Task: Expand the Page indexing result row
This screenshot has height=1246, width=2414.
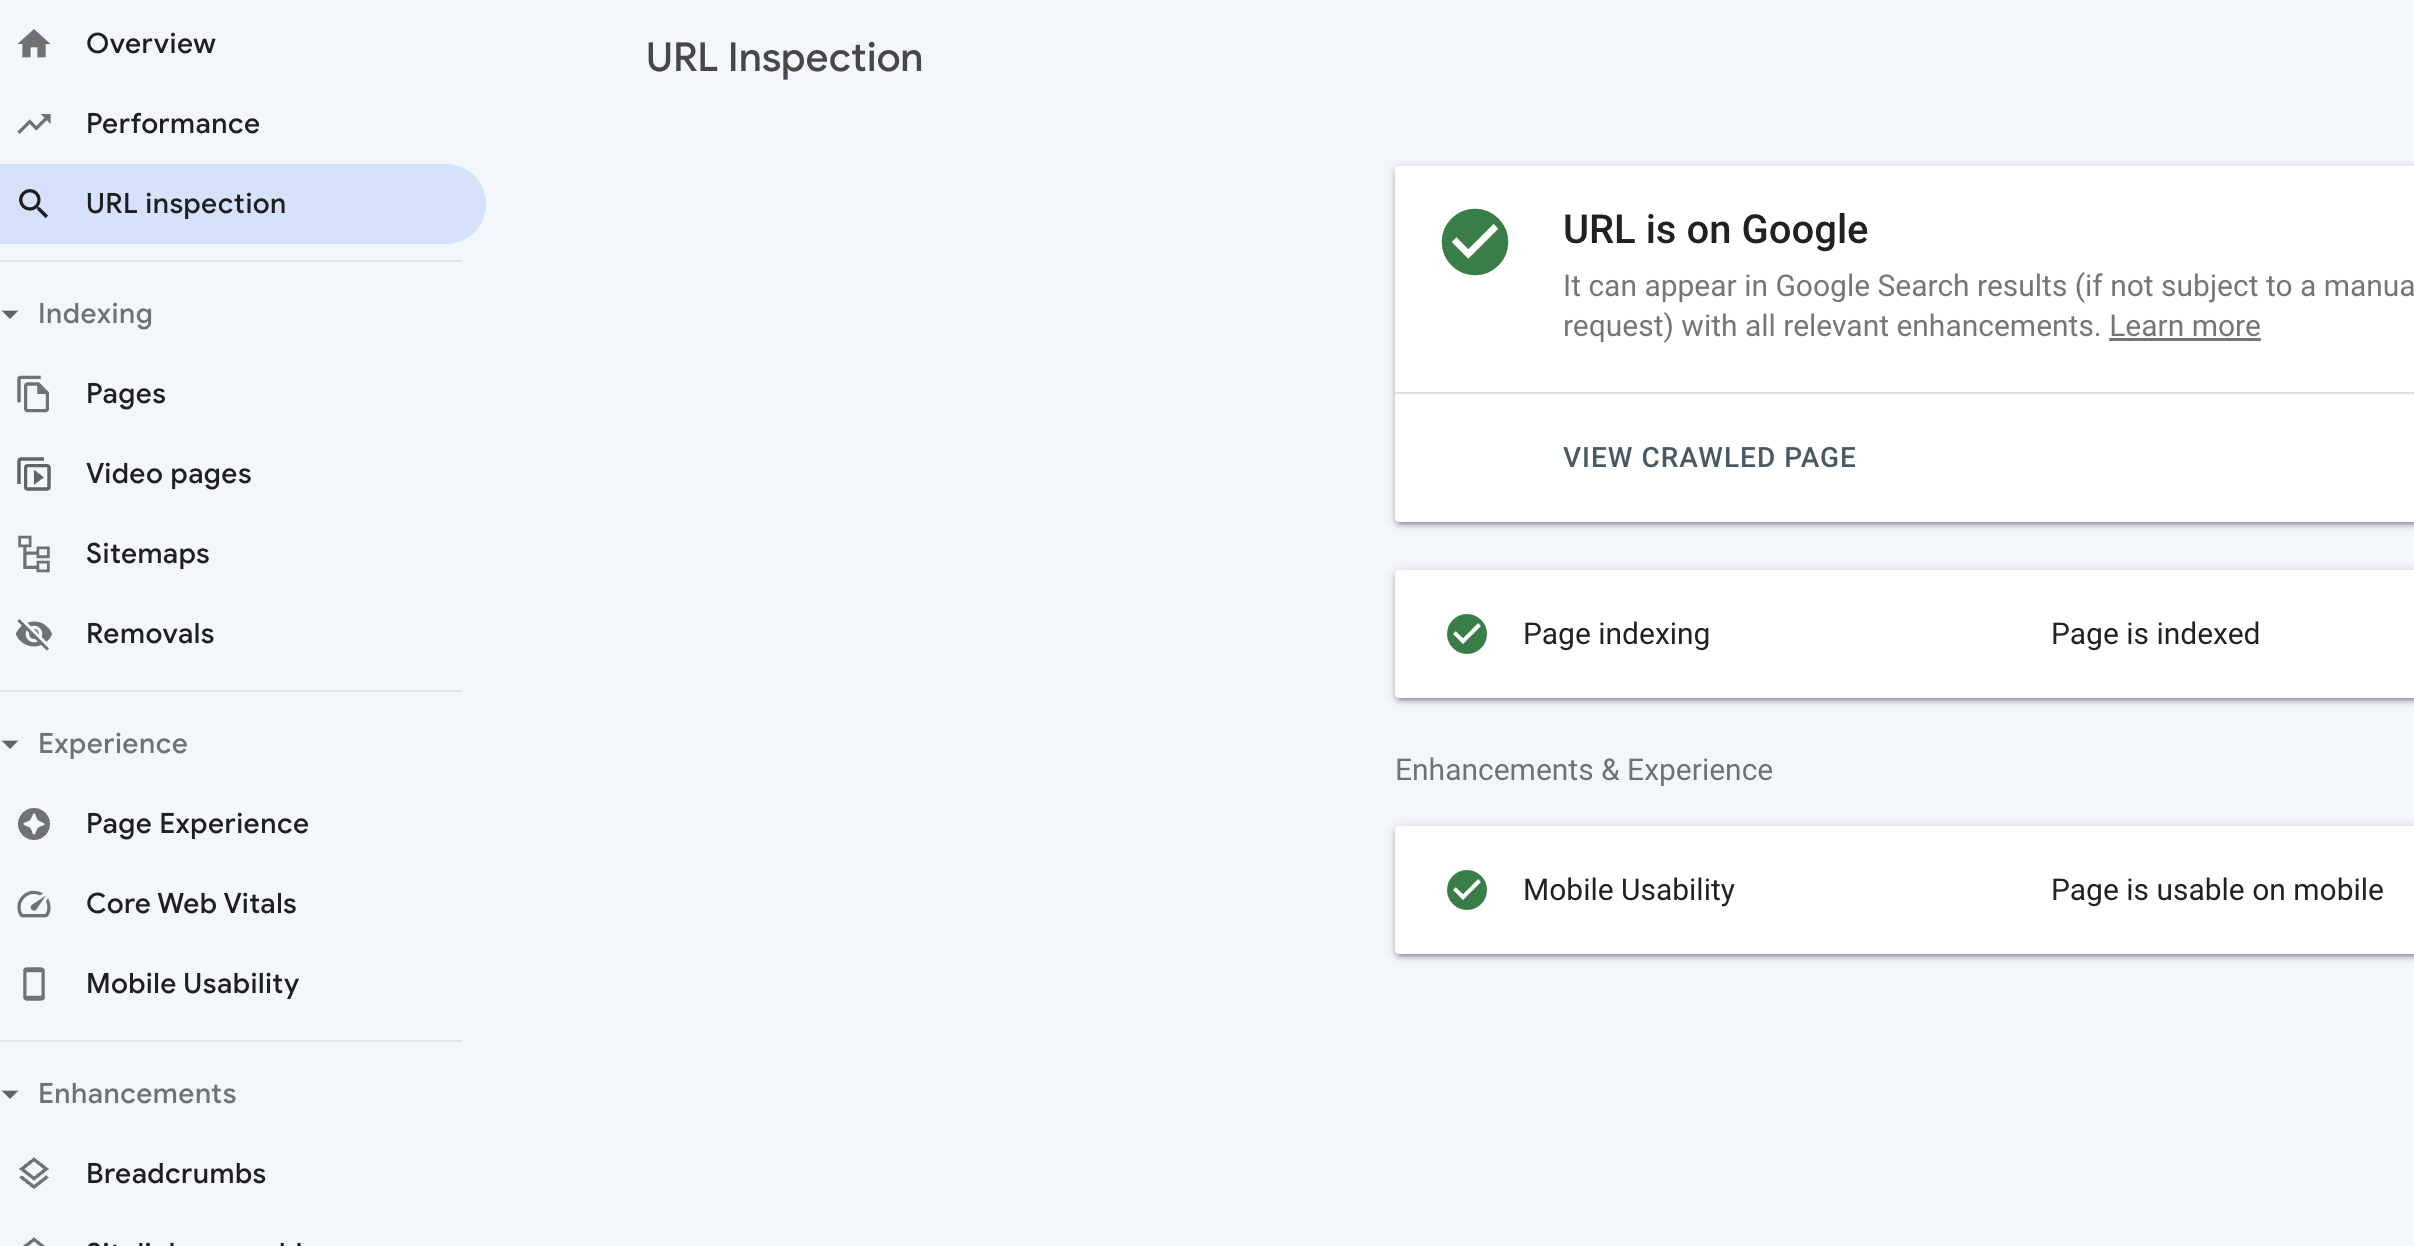Action: tap(1904, 634)
